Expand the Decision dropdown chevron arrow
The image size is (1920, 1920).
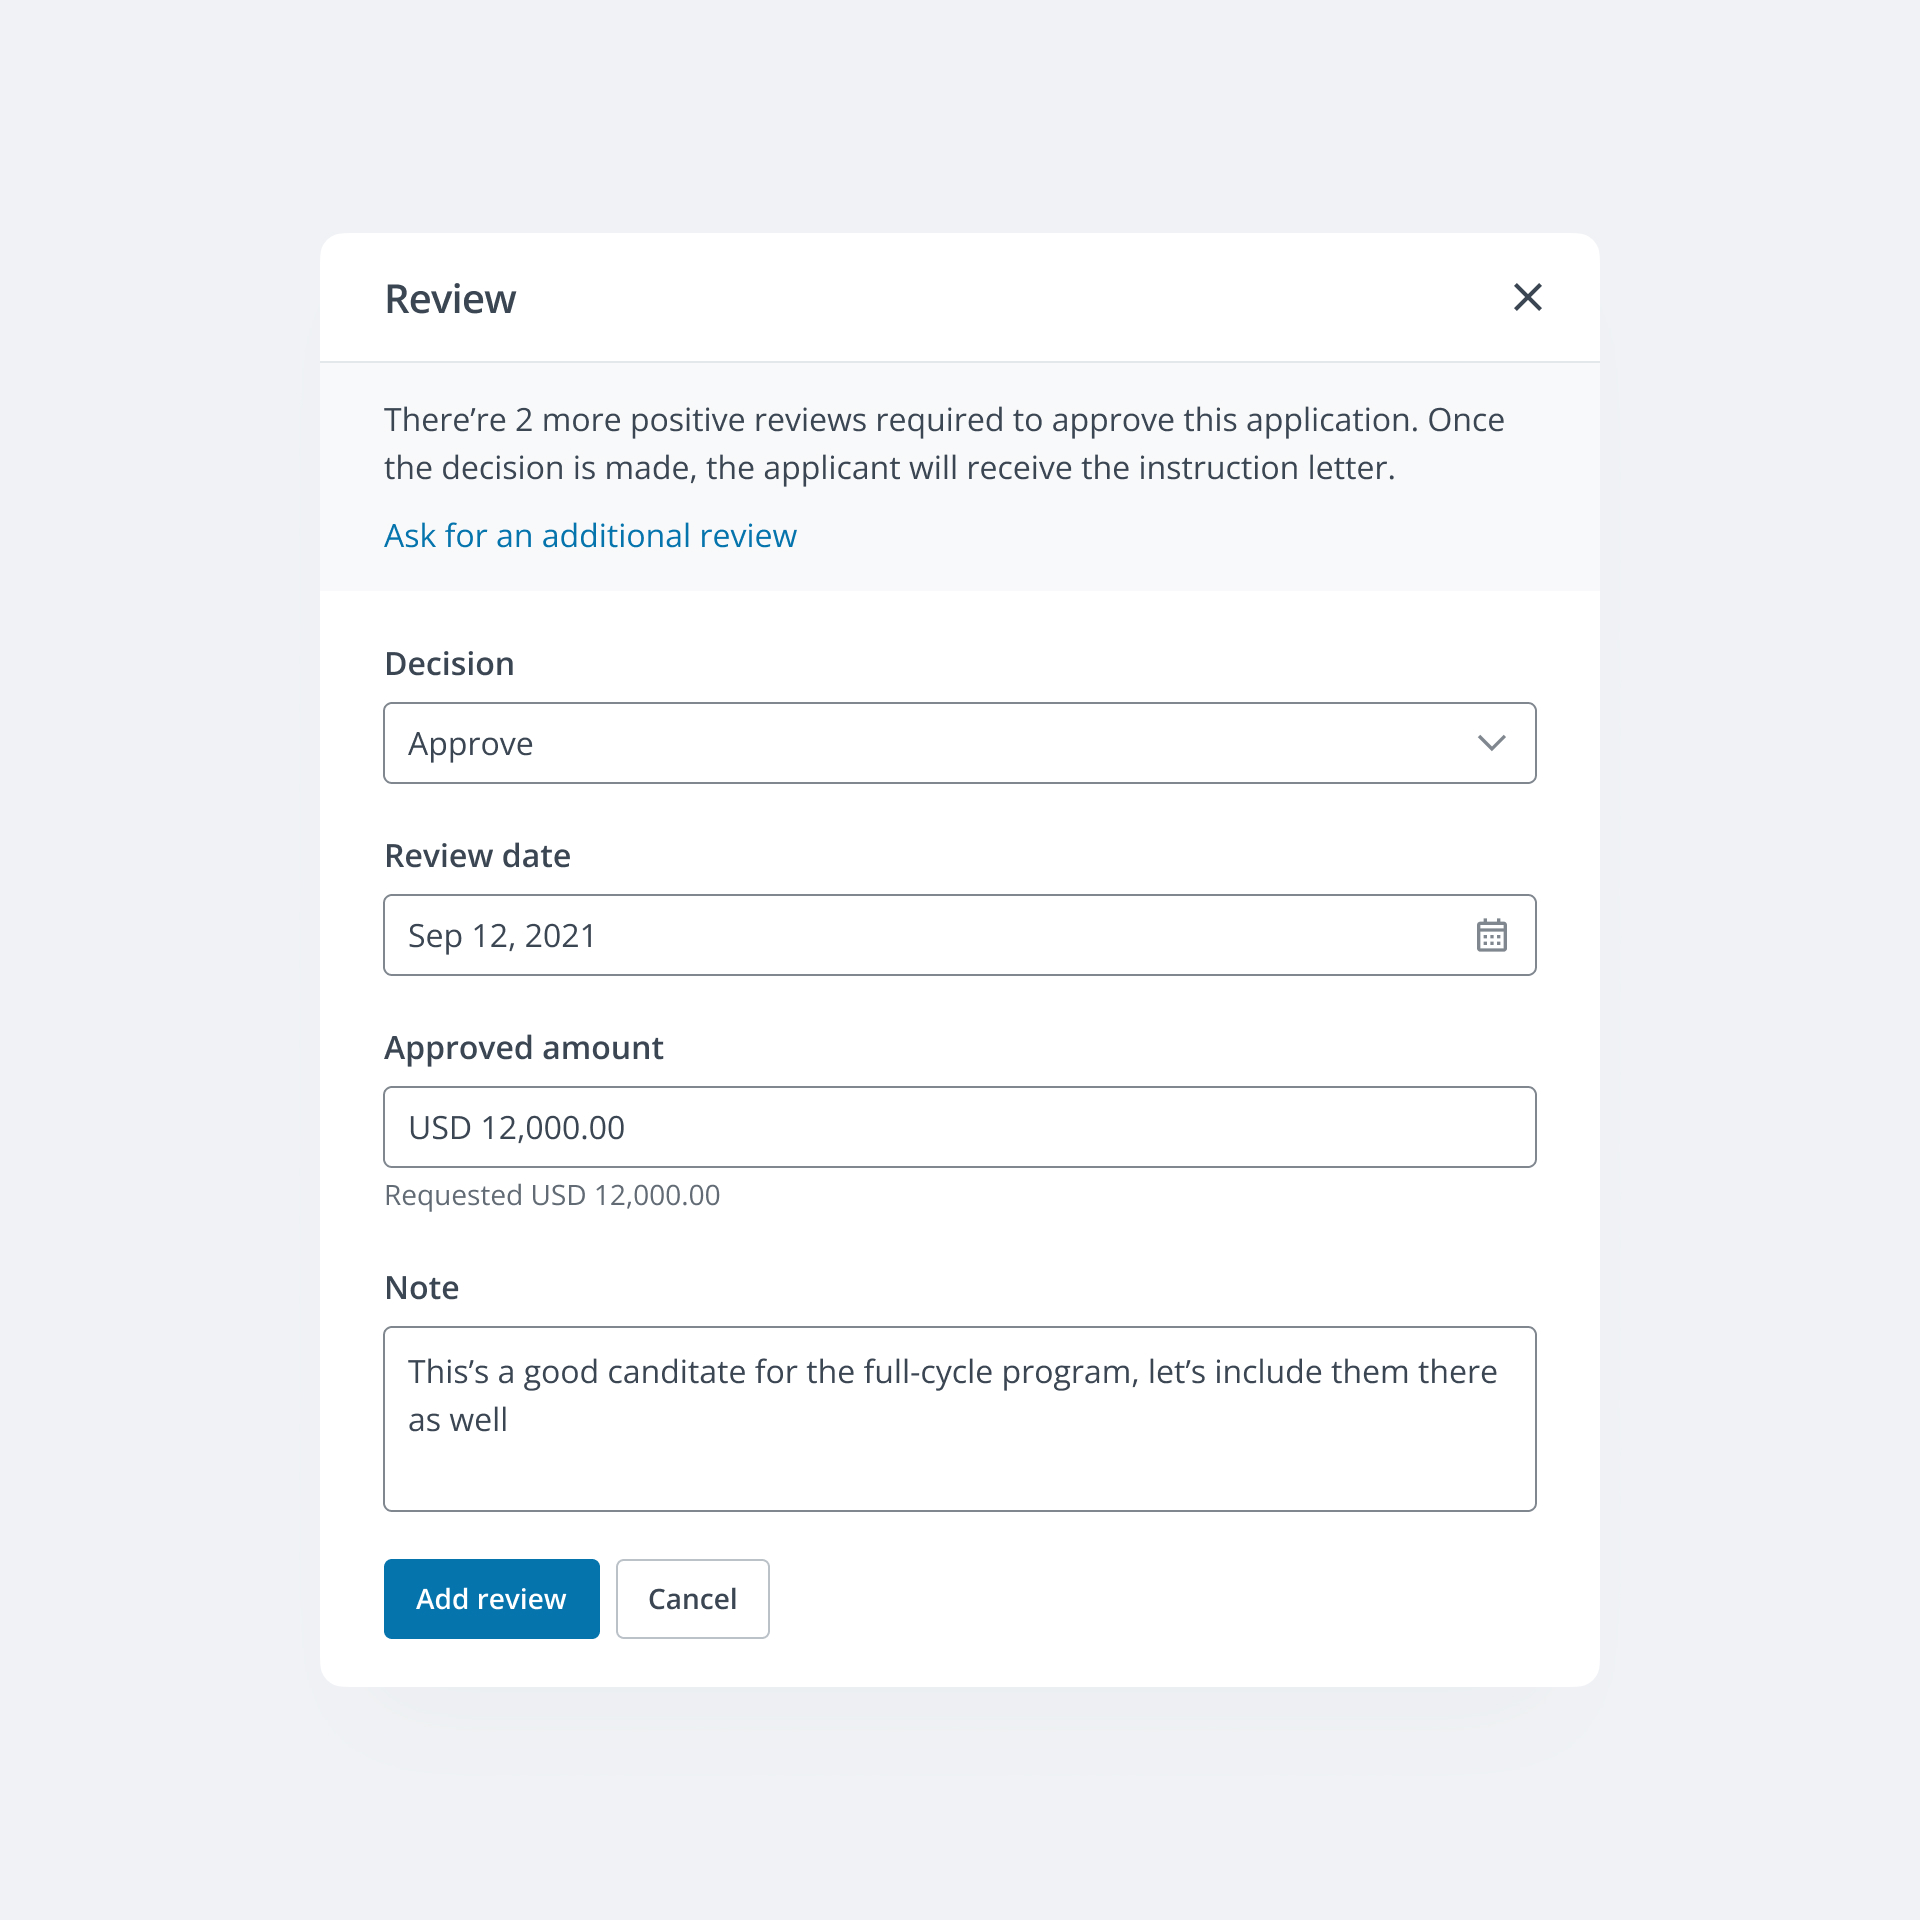[x=1491, y=743]
